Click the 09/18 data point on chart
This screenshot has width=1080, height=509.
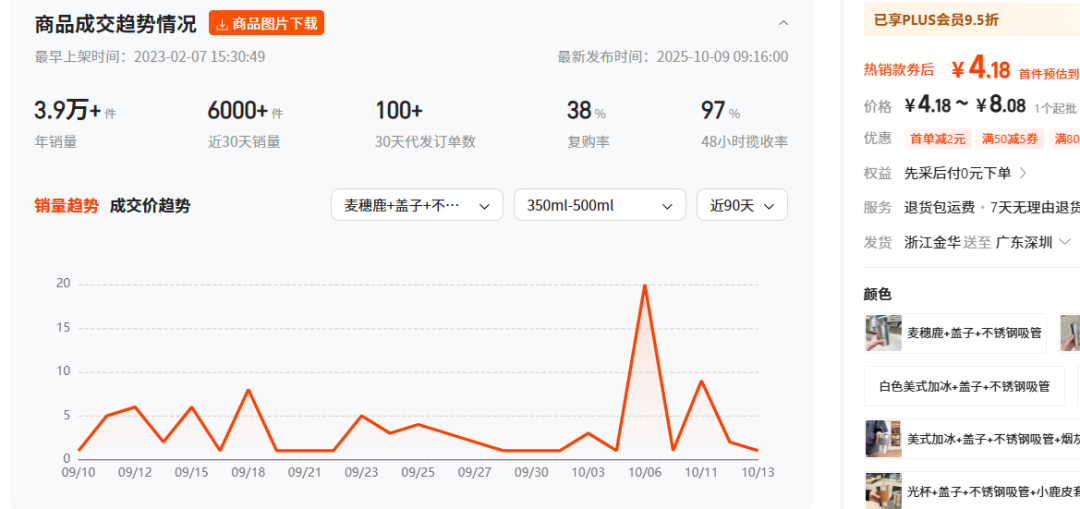pyautogui.click(x=248, y=390)
